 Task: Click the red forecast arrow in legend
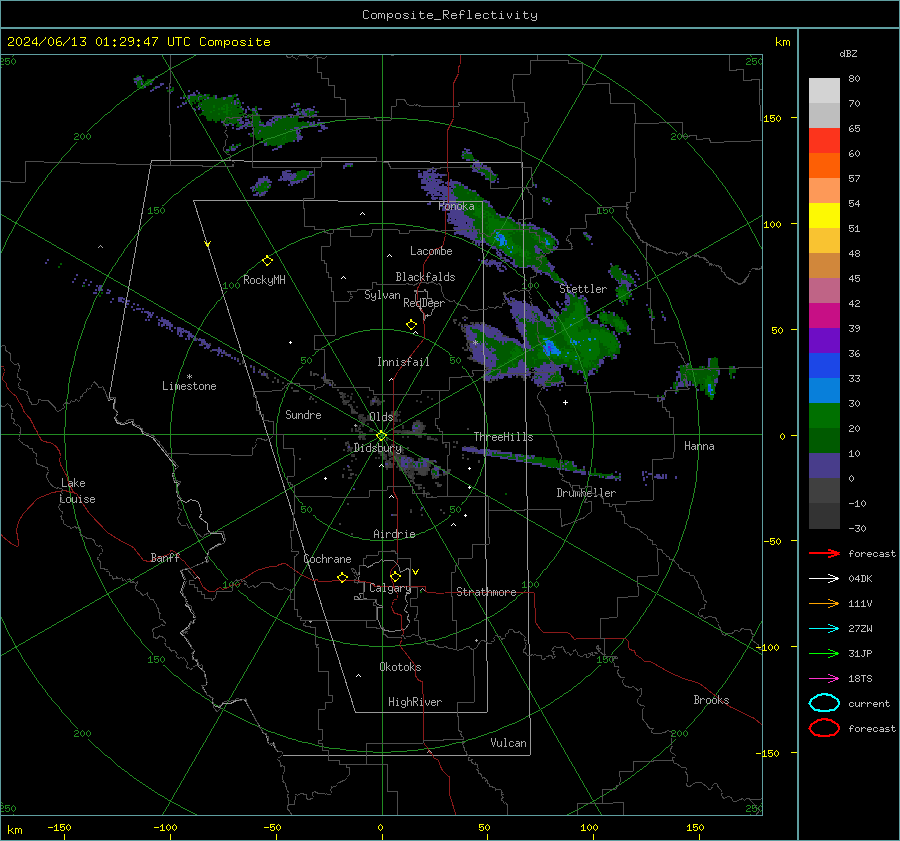click(824, 553)
